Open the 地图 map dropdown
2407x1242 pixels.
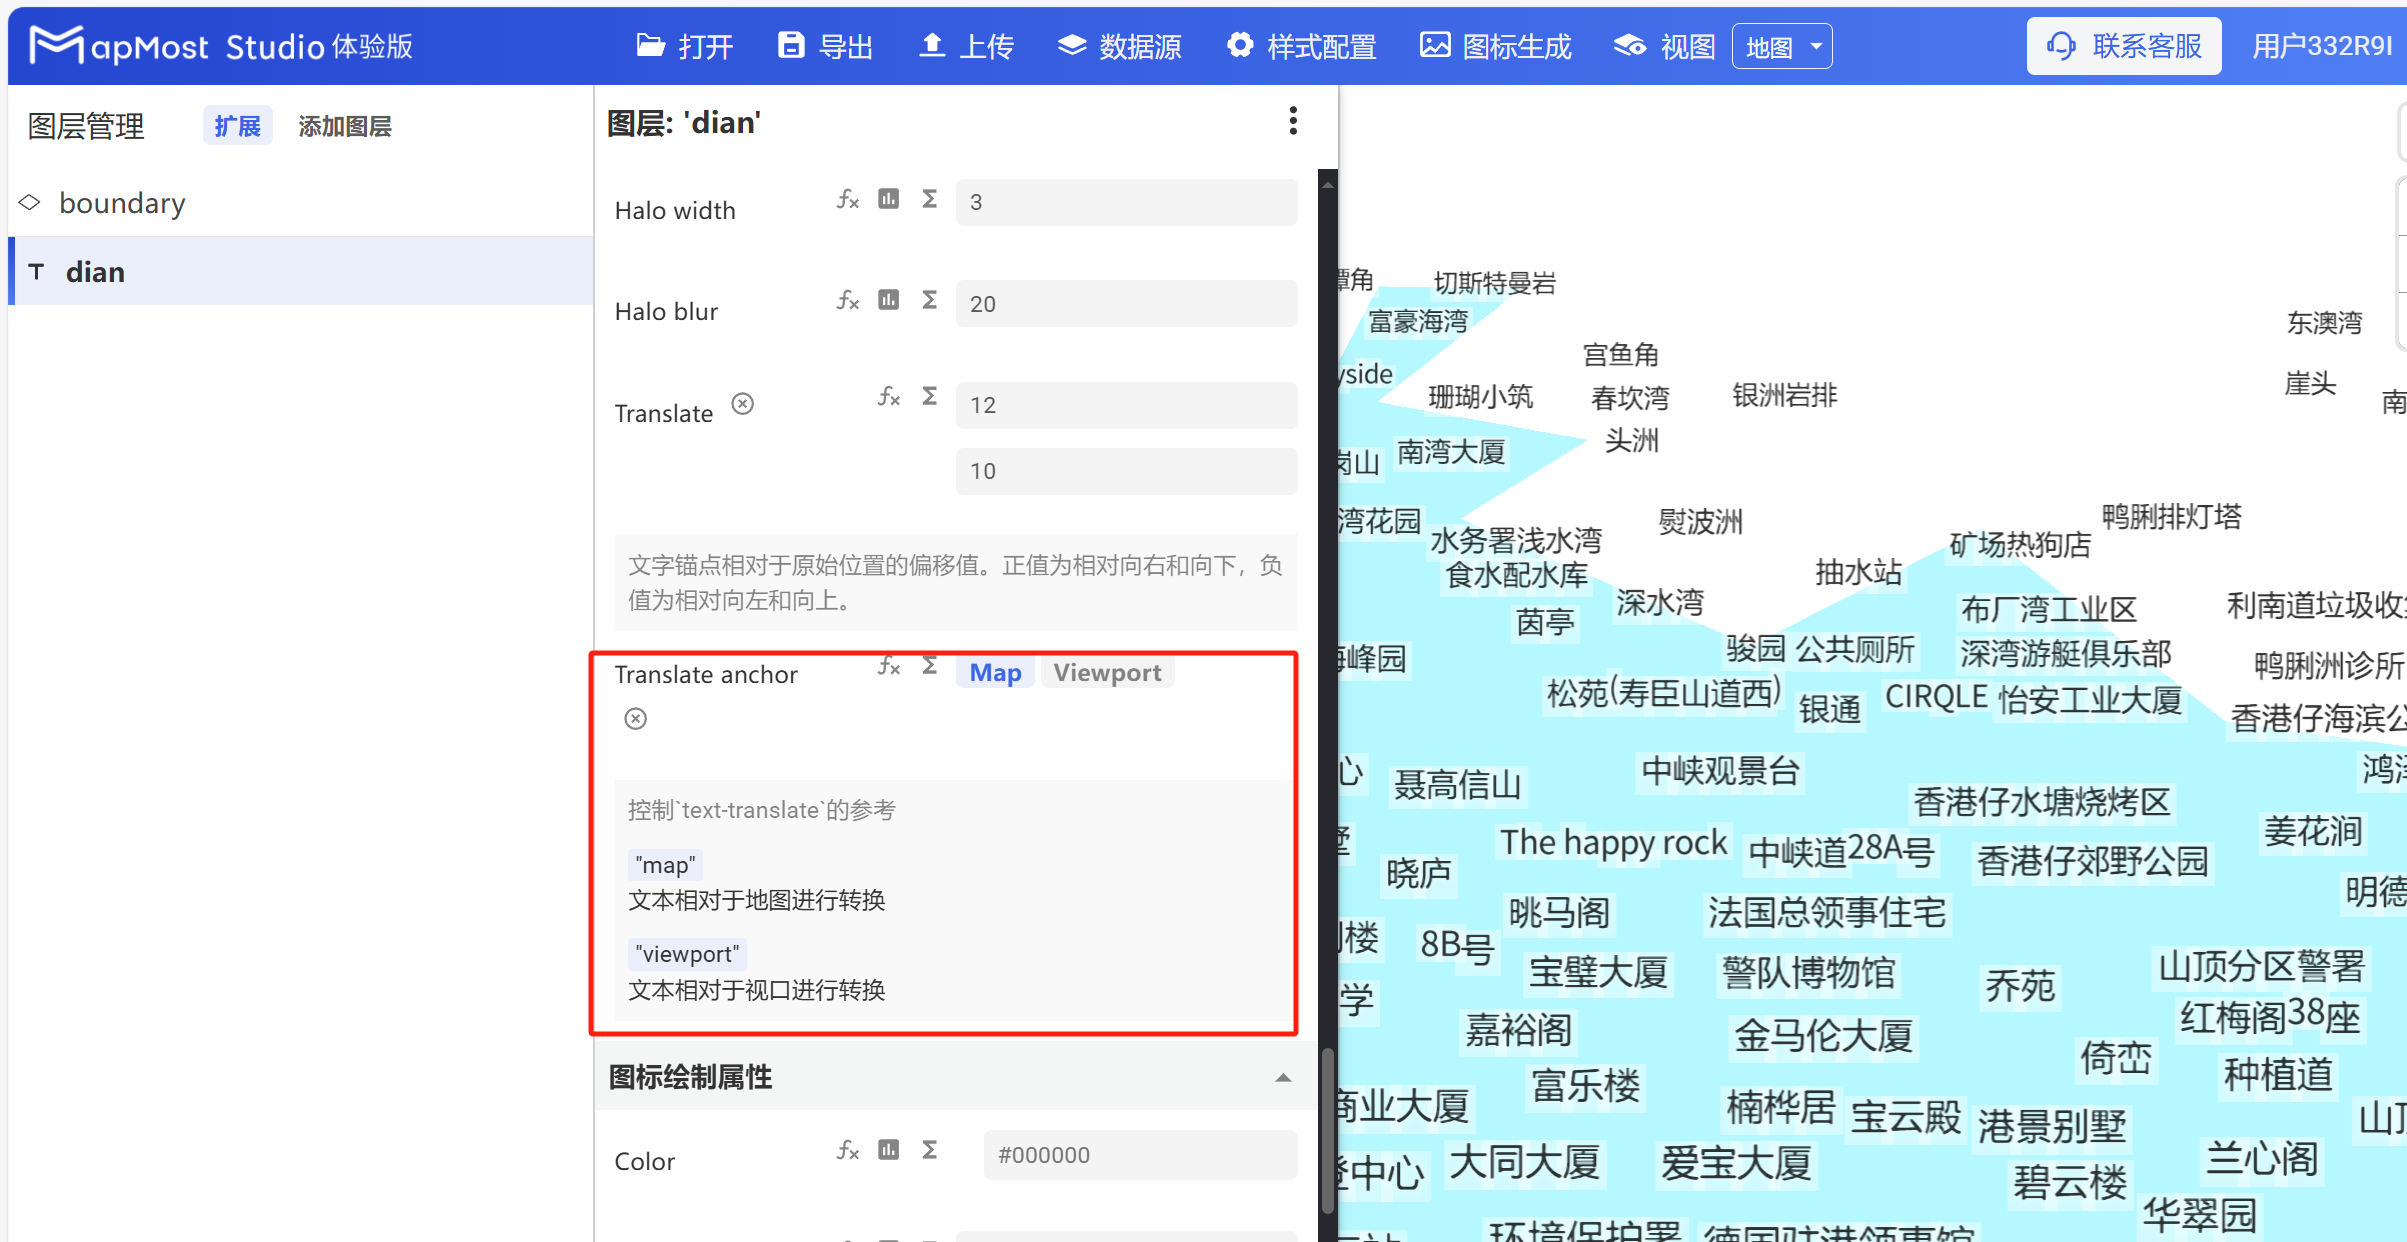point(1781,45)
